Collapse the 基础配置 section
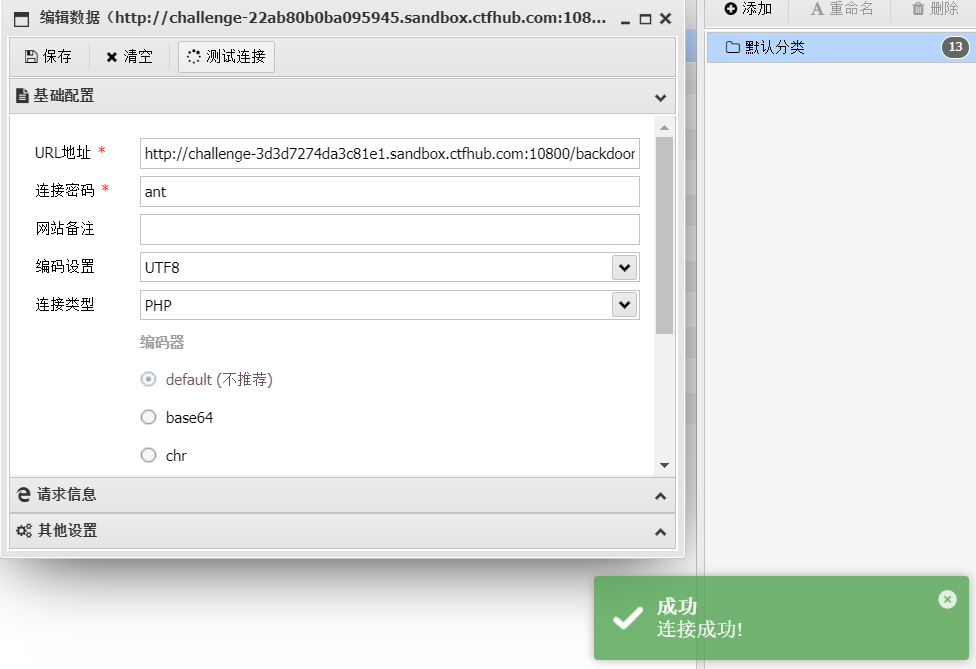976x669 pixels. pyautogui.click(x=660, y=97)
